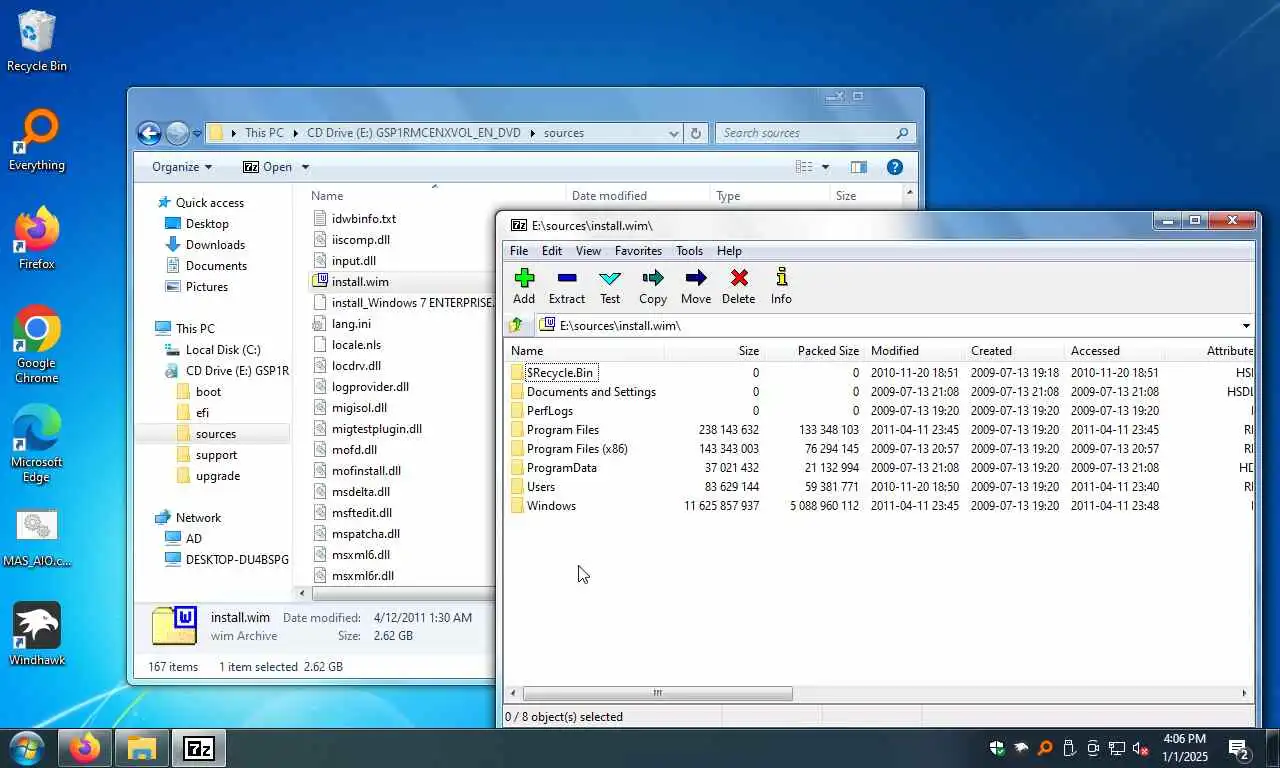The height and width of the screenshot is (768, 1280).
Task: Click 7-Zip taskbar button
Action: (199, 748)
